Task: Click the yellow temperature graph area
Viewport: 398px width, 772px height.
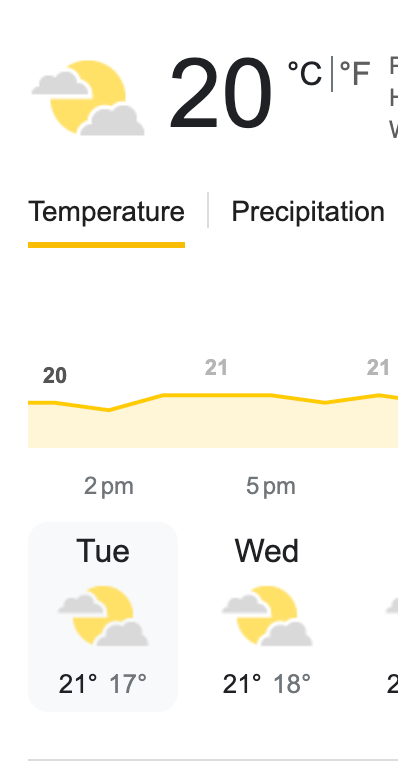Action: click(x=213, y=421)
